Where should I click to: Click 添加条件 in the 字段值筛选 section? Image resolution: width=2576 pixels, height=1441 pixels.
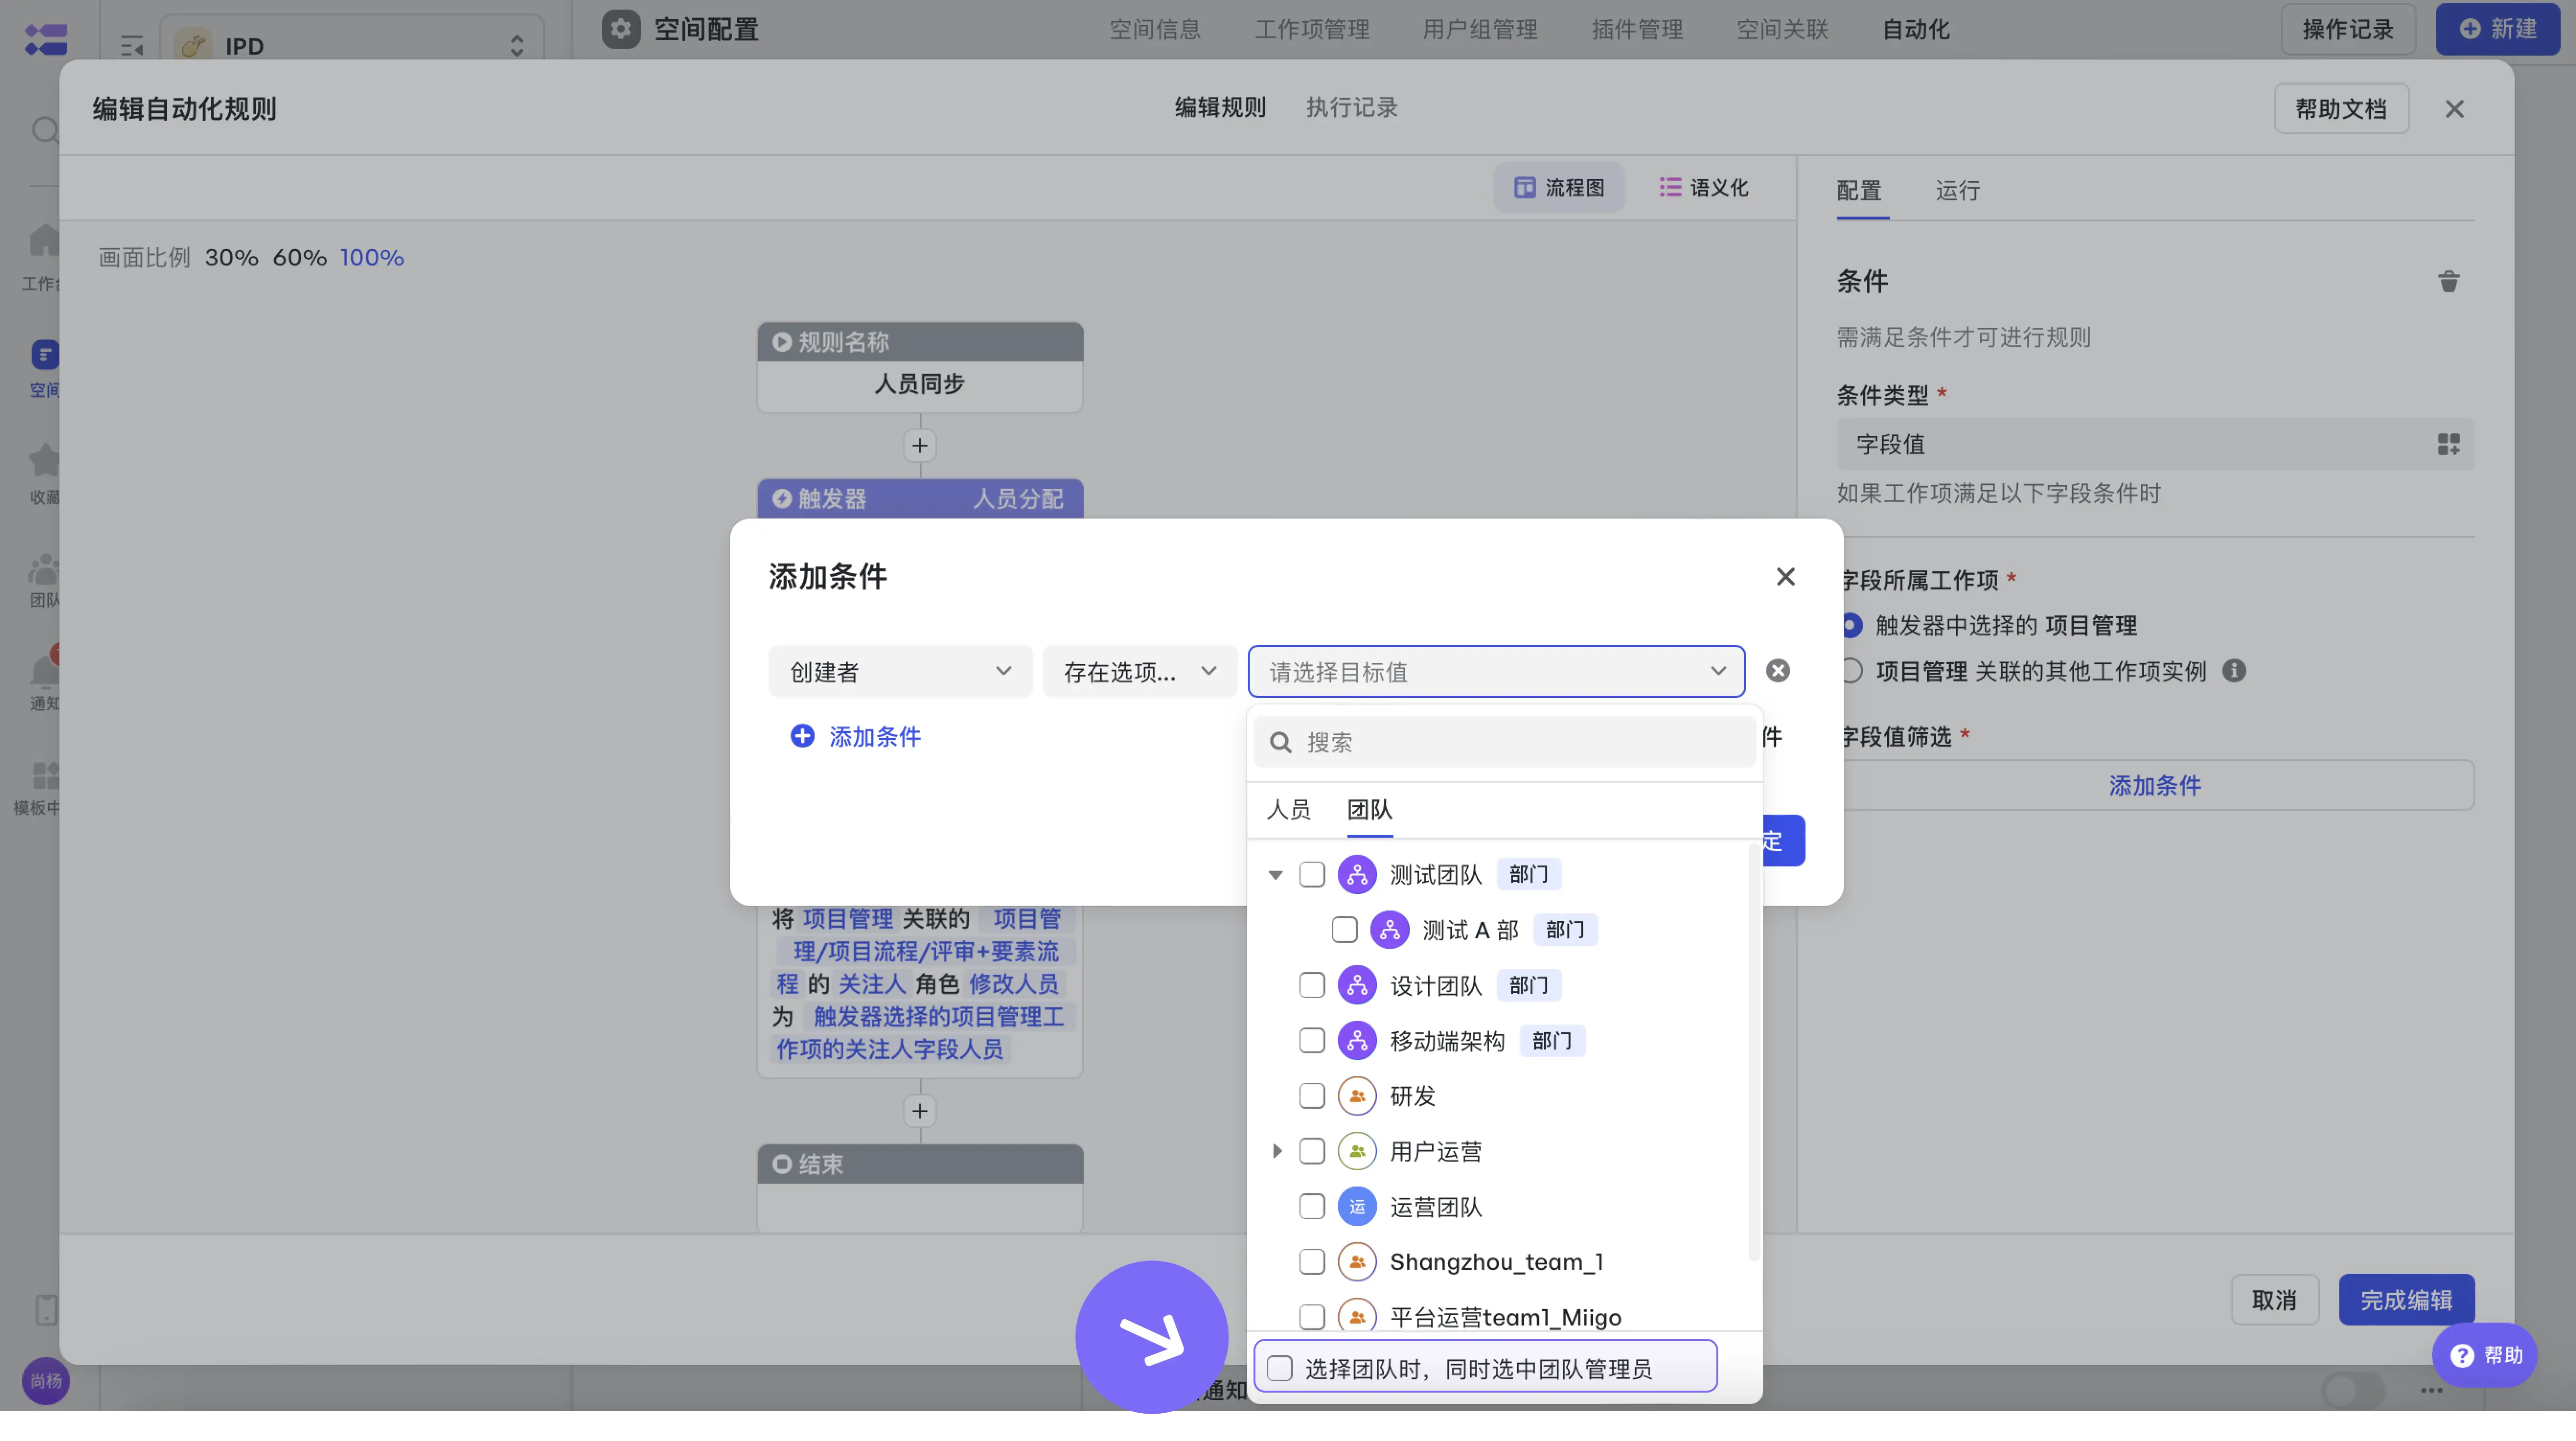point(2155,785)
